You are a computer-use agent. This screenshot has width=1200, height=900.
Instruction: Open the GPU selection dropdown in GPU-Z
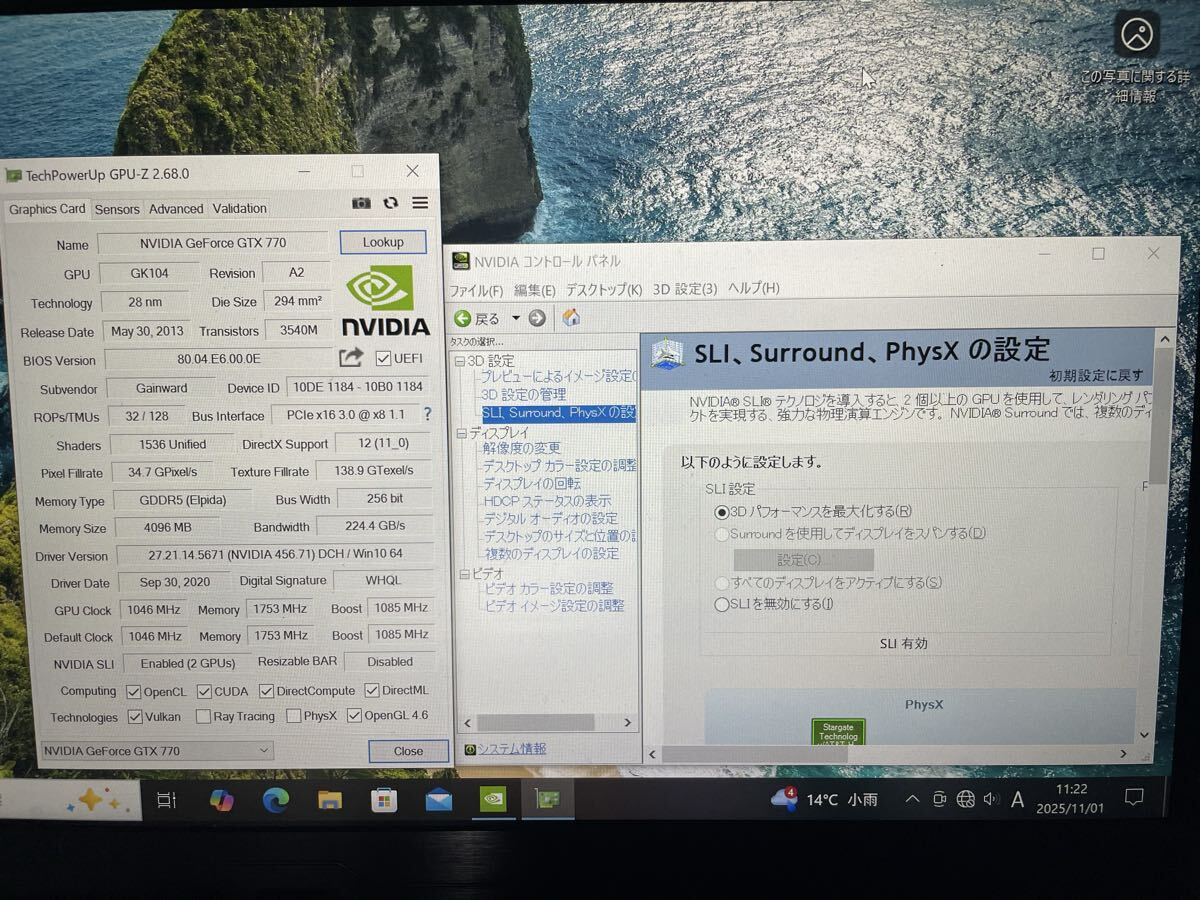[x=157, y=750]
